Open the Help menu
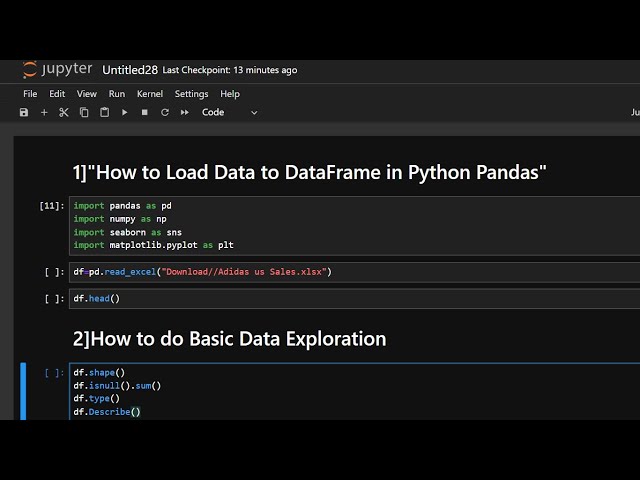This screenshot has width=640, height=480. (x=230, y=94)
